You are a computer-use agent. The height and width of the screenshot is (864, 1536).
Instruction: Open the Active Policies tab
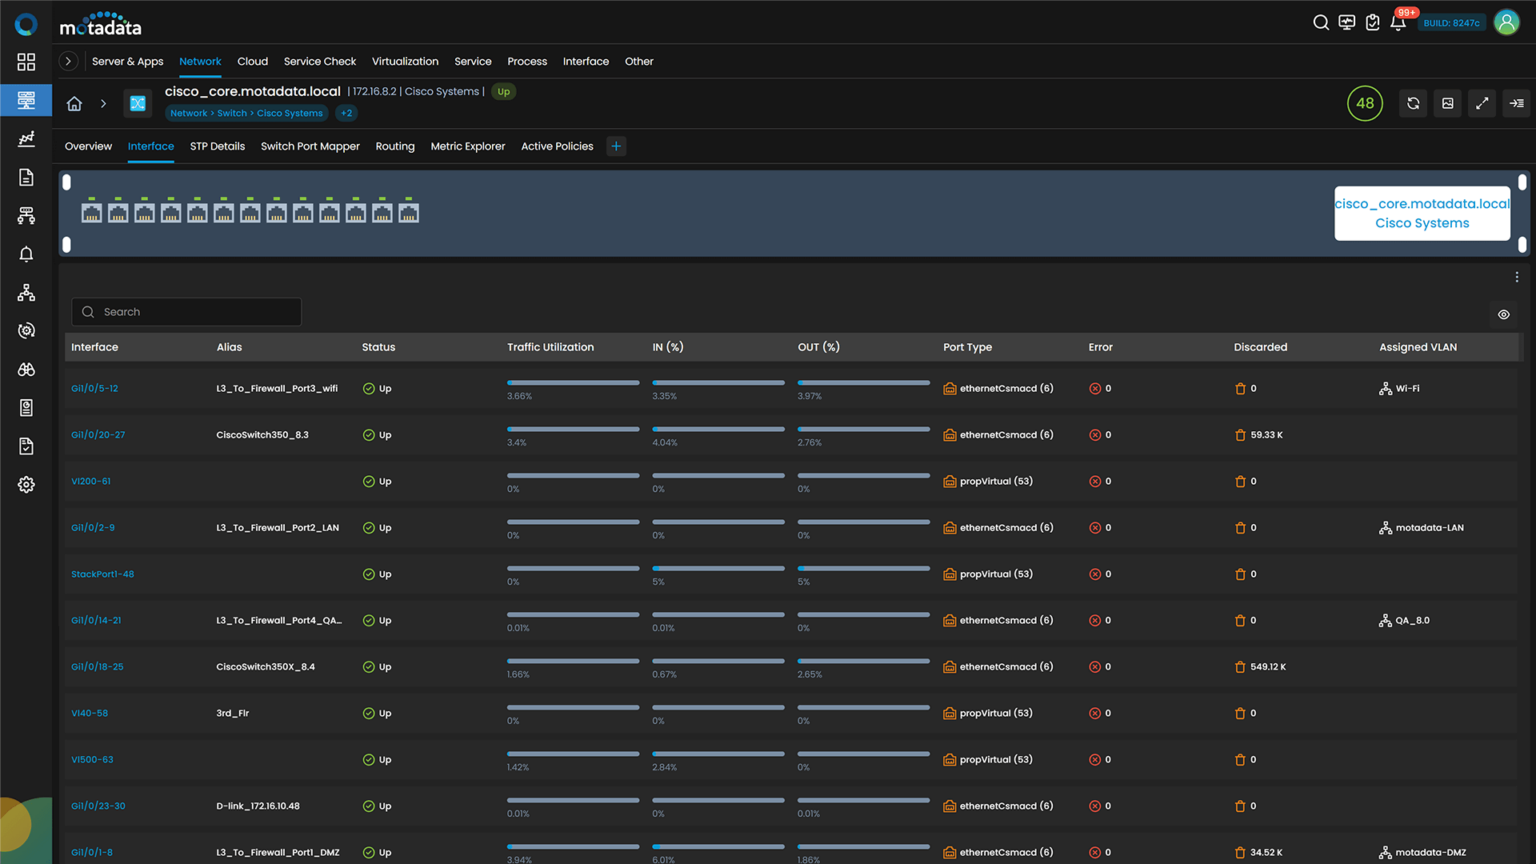pos(557,146)
